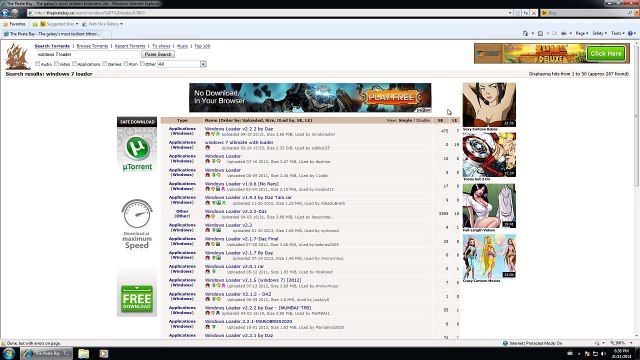Open windows 7 ultimate with loader torrent
The image size is (640, 360).
tap(239, 142)
